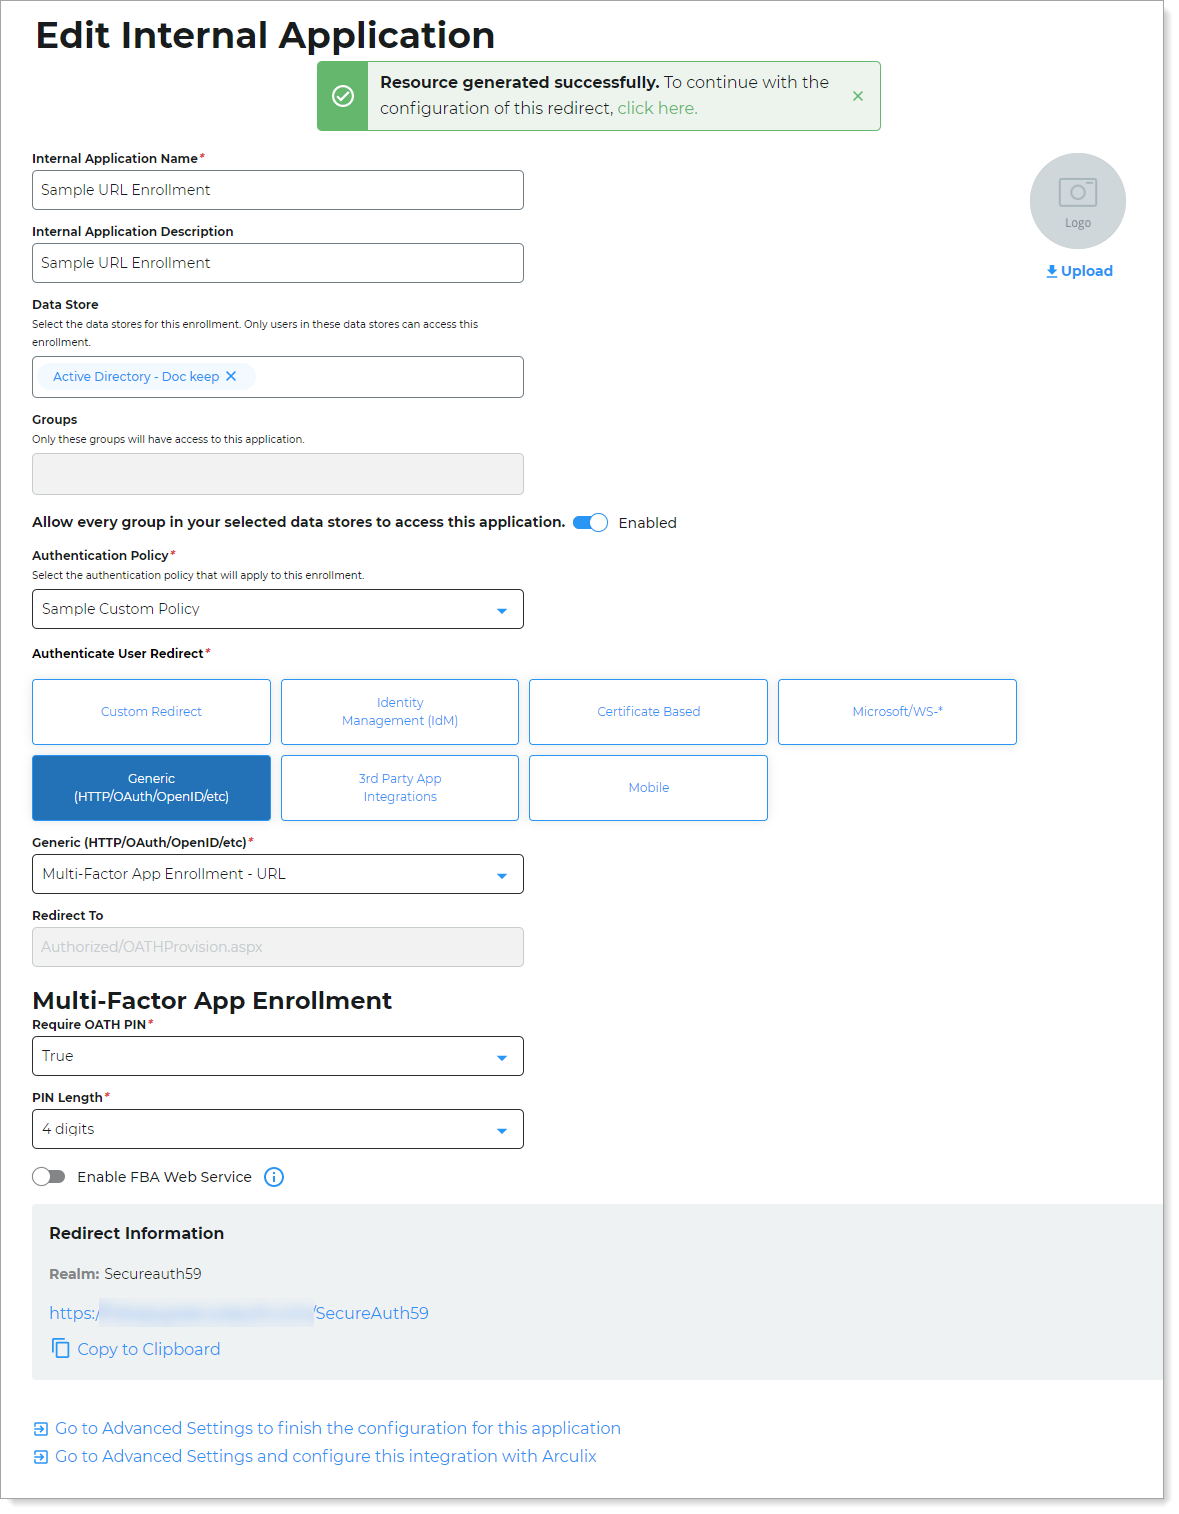The image size is (1179, 1514).
Task: Enable the FBA Web Service toggle
Action: tap(48, 1177)
